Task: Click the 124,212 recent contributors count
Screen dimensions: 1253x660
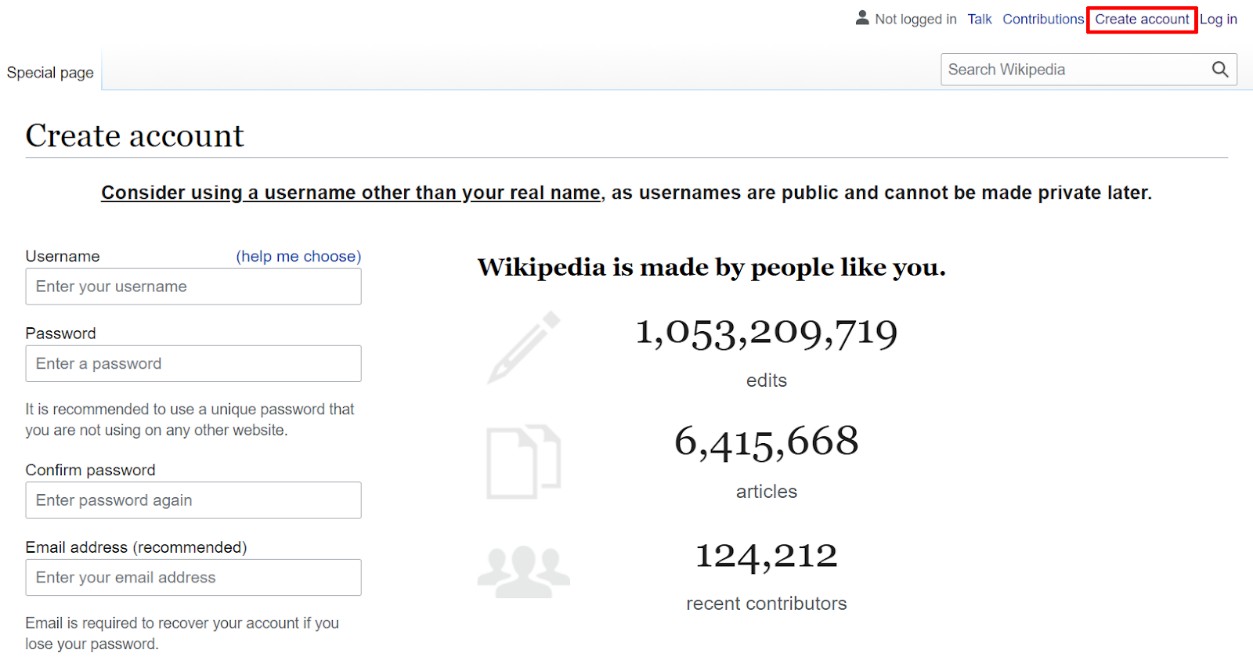Action: pos(766,555)
